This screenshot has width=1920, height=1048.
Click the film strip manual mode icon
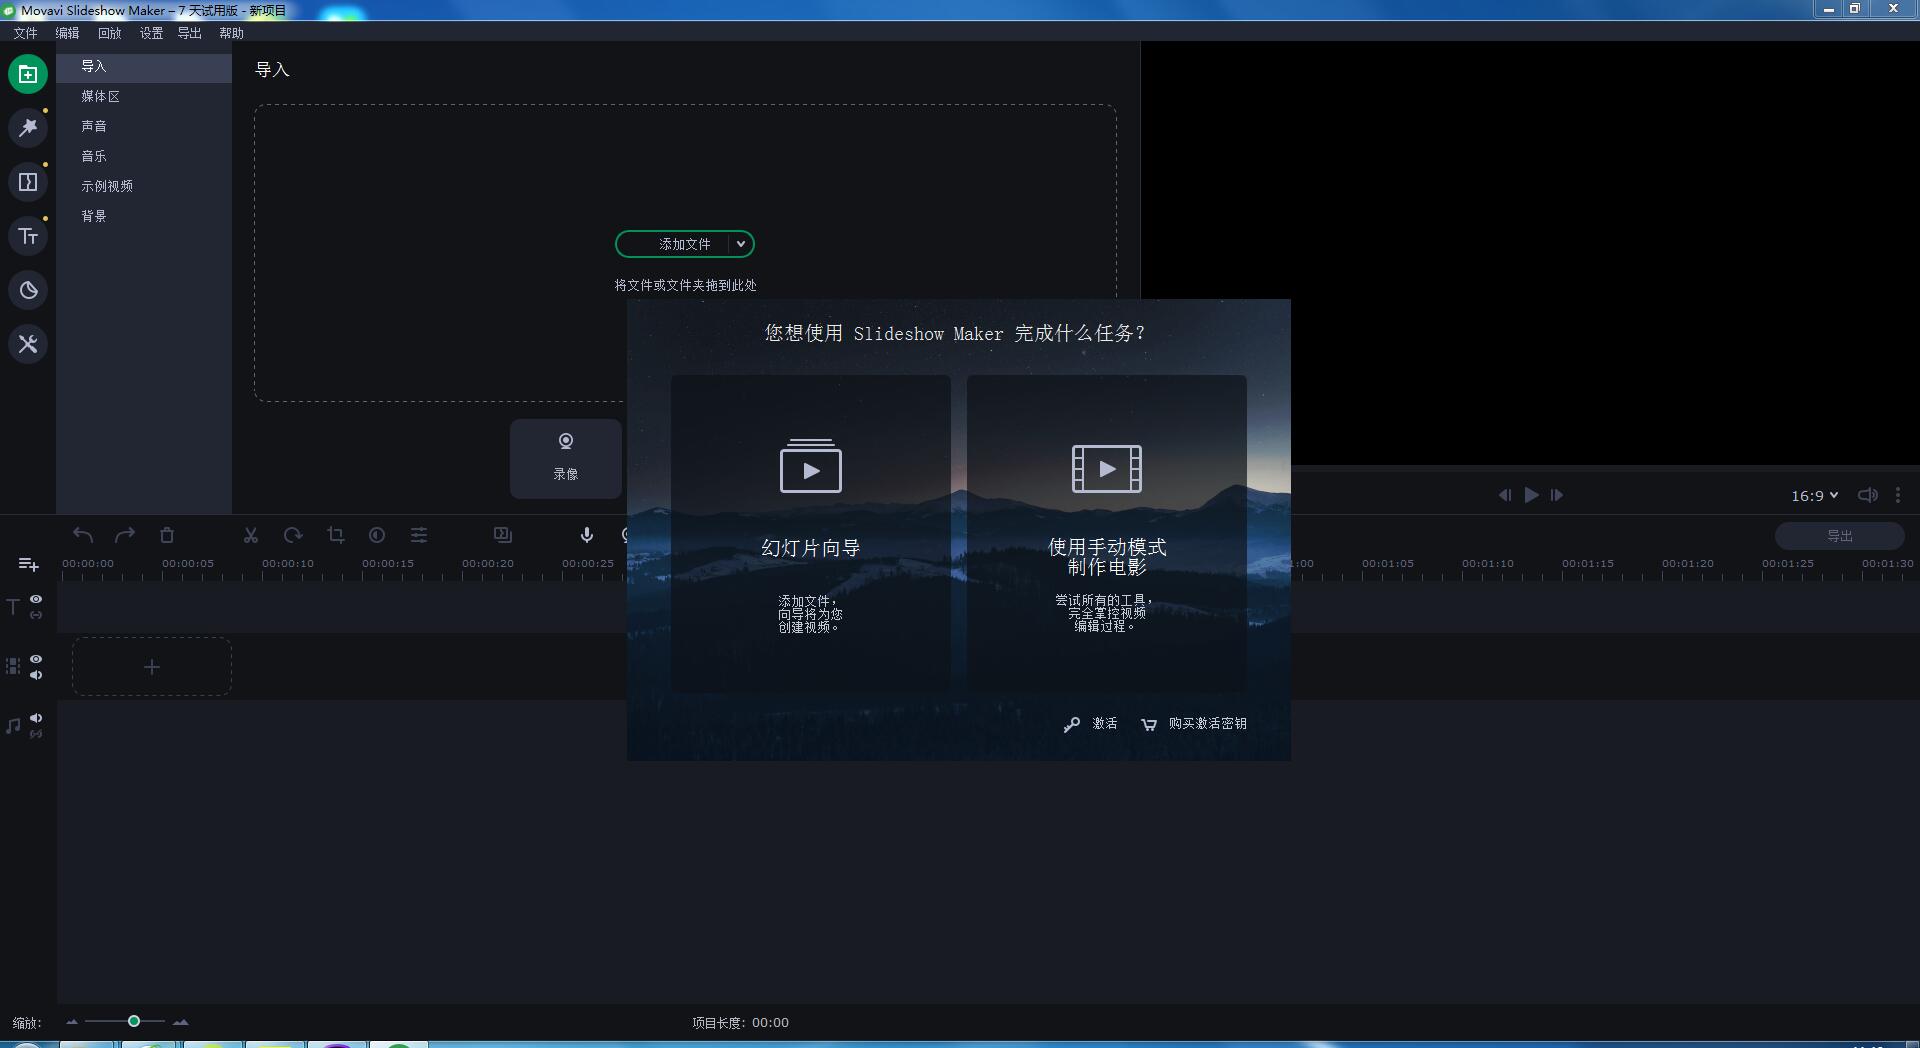(x=1107, y=468)
